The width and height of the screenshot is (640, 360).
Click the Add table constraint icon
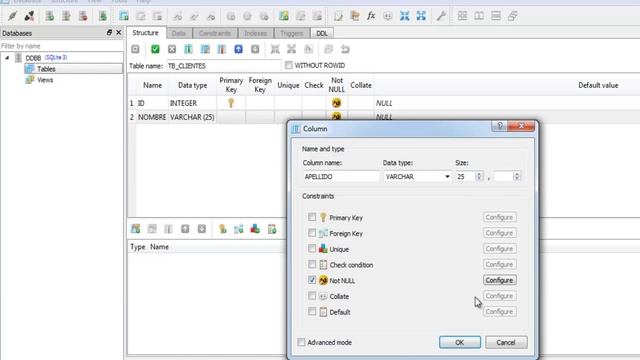click(x=136, y=229)
